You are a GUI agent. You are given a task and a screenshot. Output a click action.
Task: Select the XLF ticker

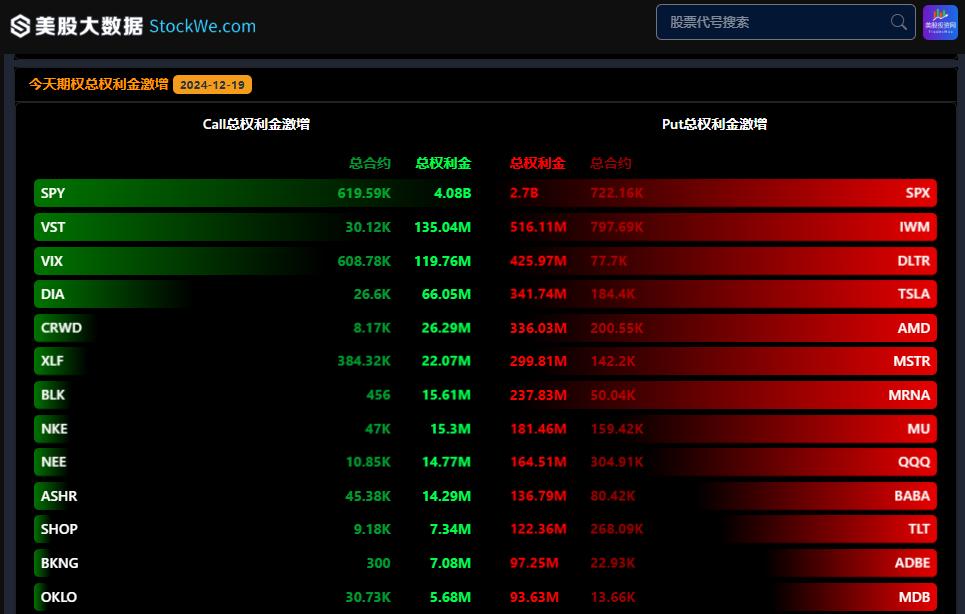click(52, 361)
